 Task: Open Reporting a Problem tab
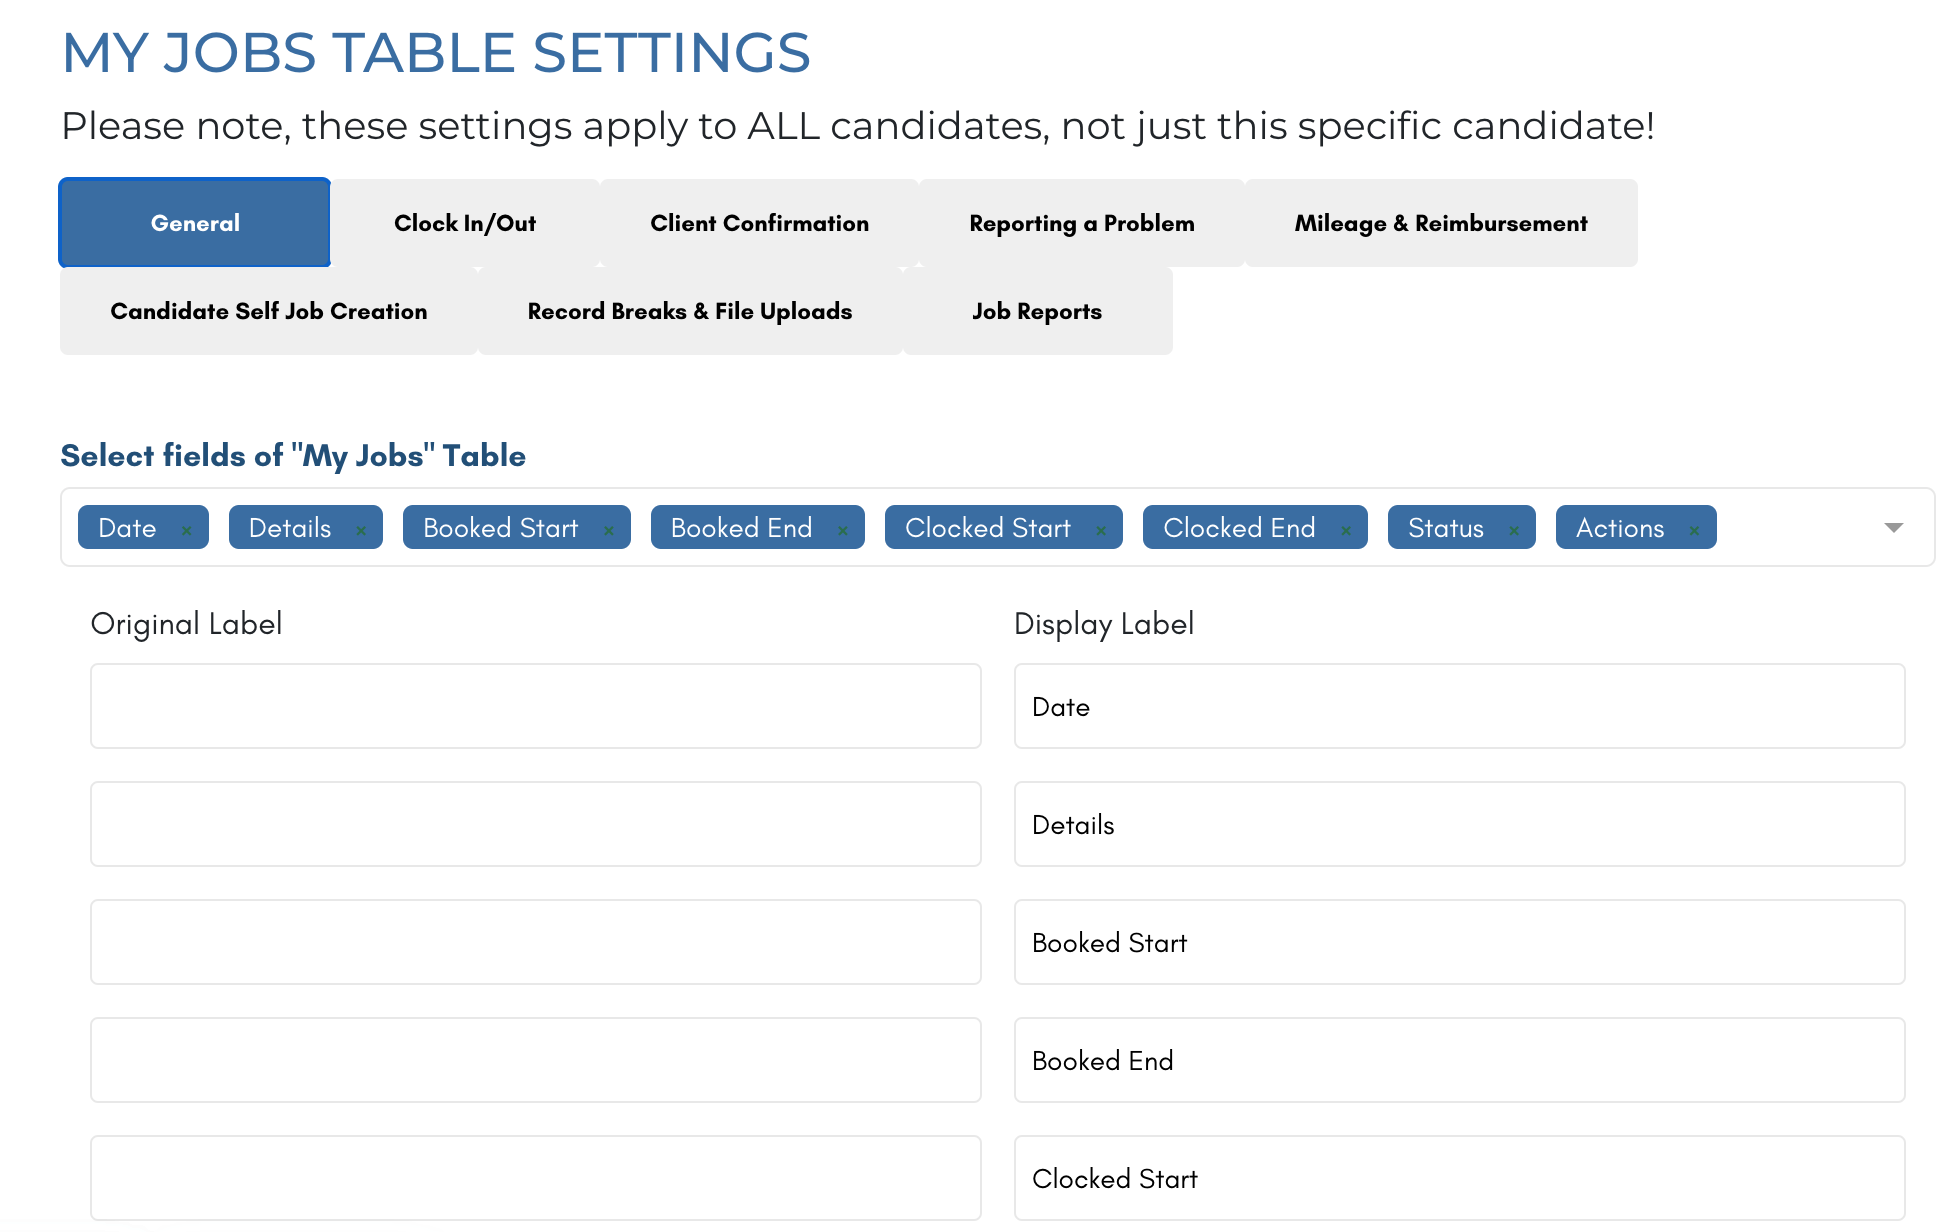click(x=1081, y=223)
